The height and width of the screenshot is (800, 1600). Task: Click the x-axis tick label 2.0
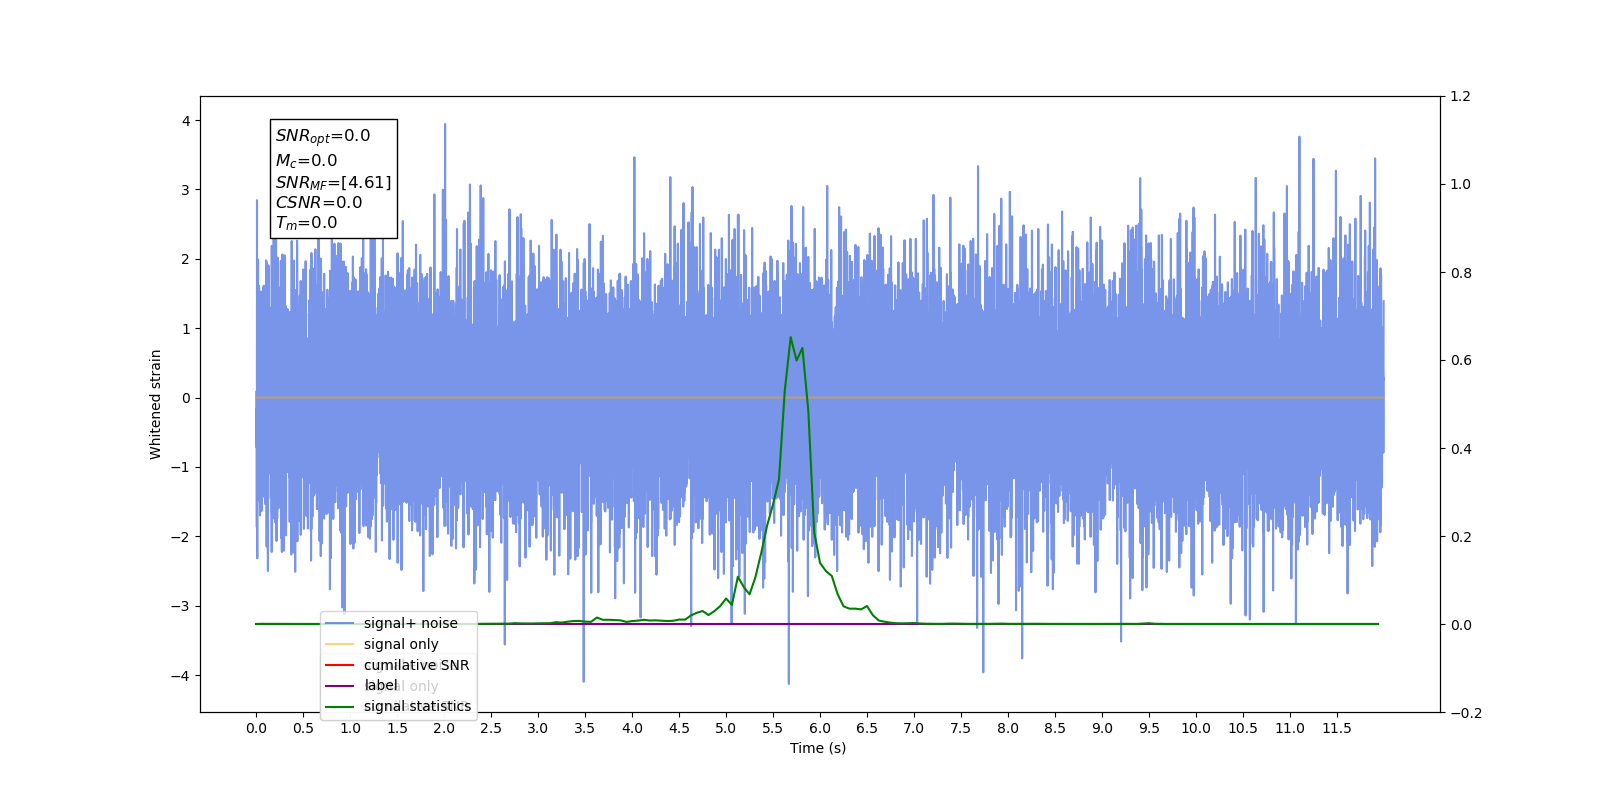coord(444,728)
